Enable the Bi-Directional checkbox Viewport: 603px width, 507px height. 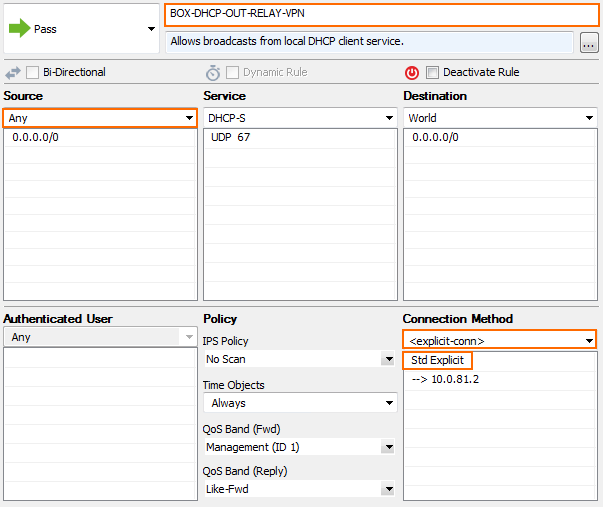tap(32, 72)
